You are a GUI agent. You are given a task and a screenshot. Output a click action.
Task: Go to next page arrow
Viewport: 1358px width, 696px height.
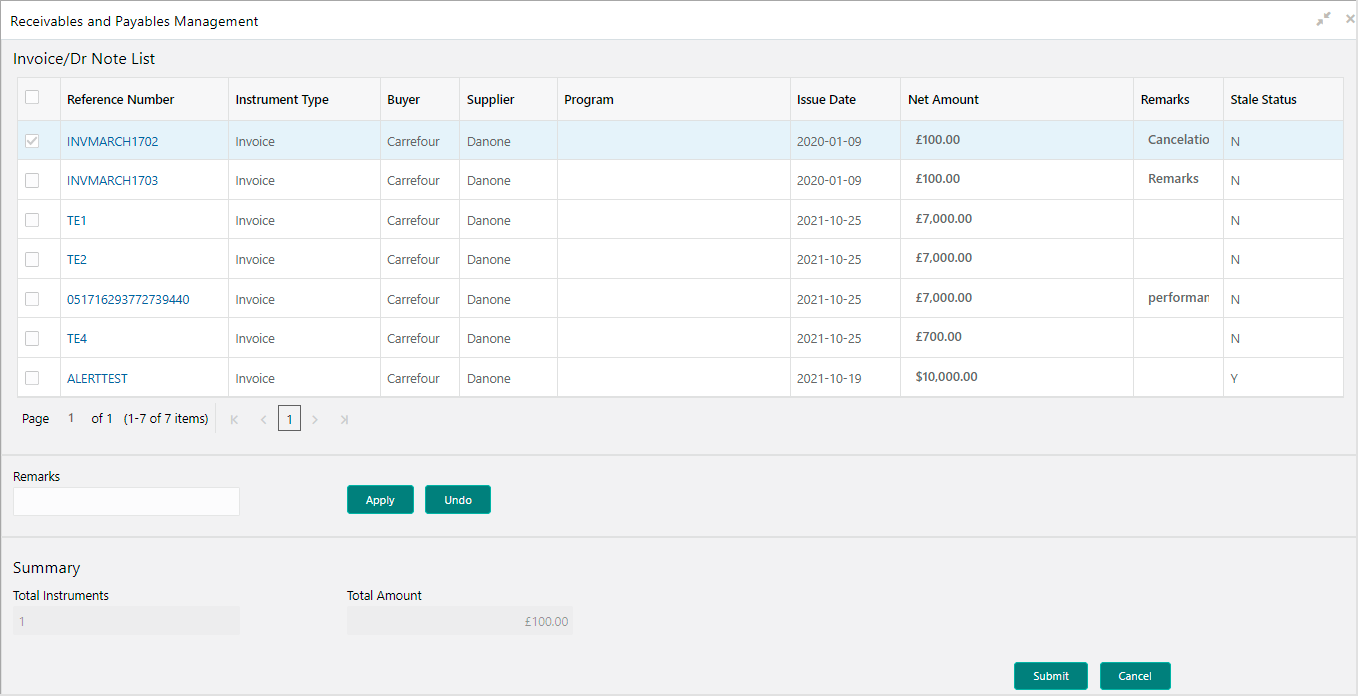coord(315,420)
